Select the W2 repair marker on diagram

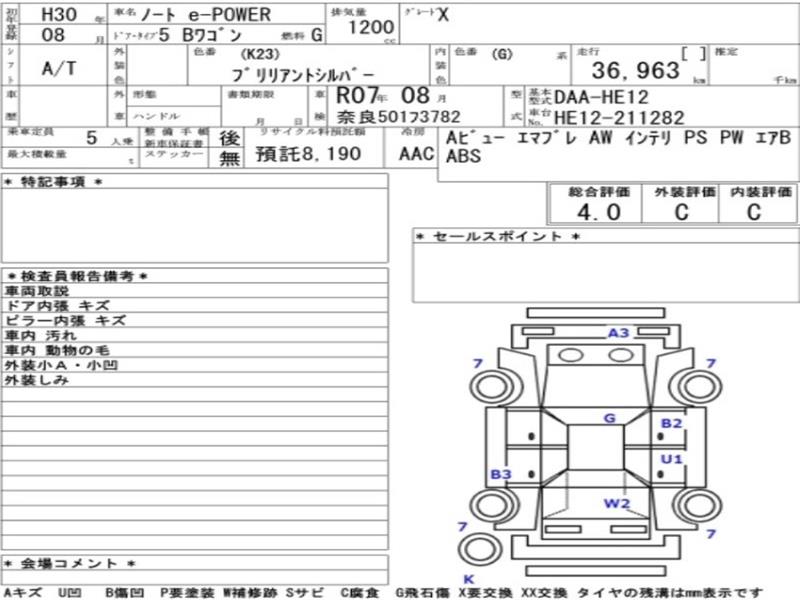coord(617,504)
